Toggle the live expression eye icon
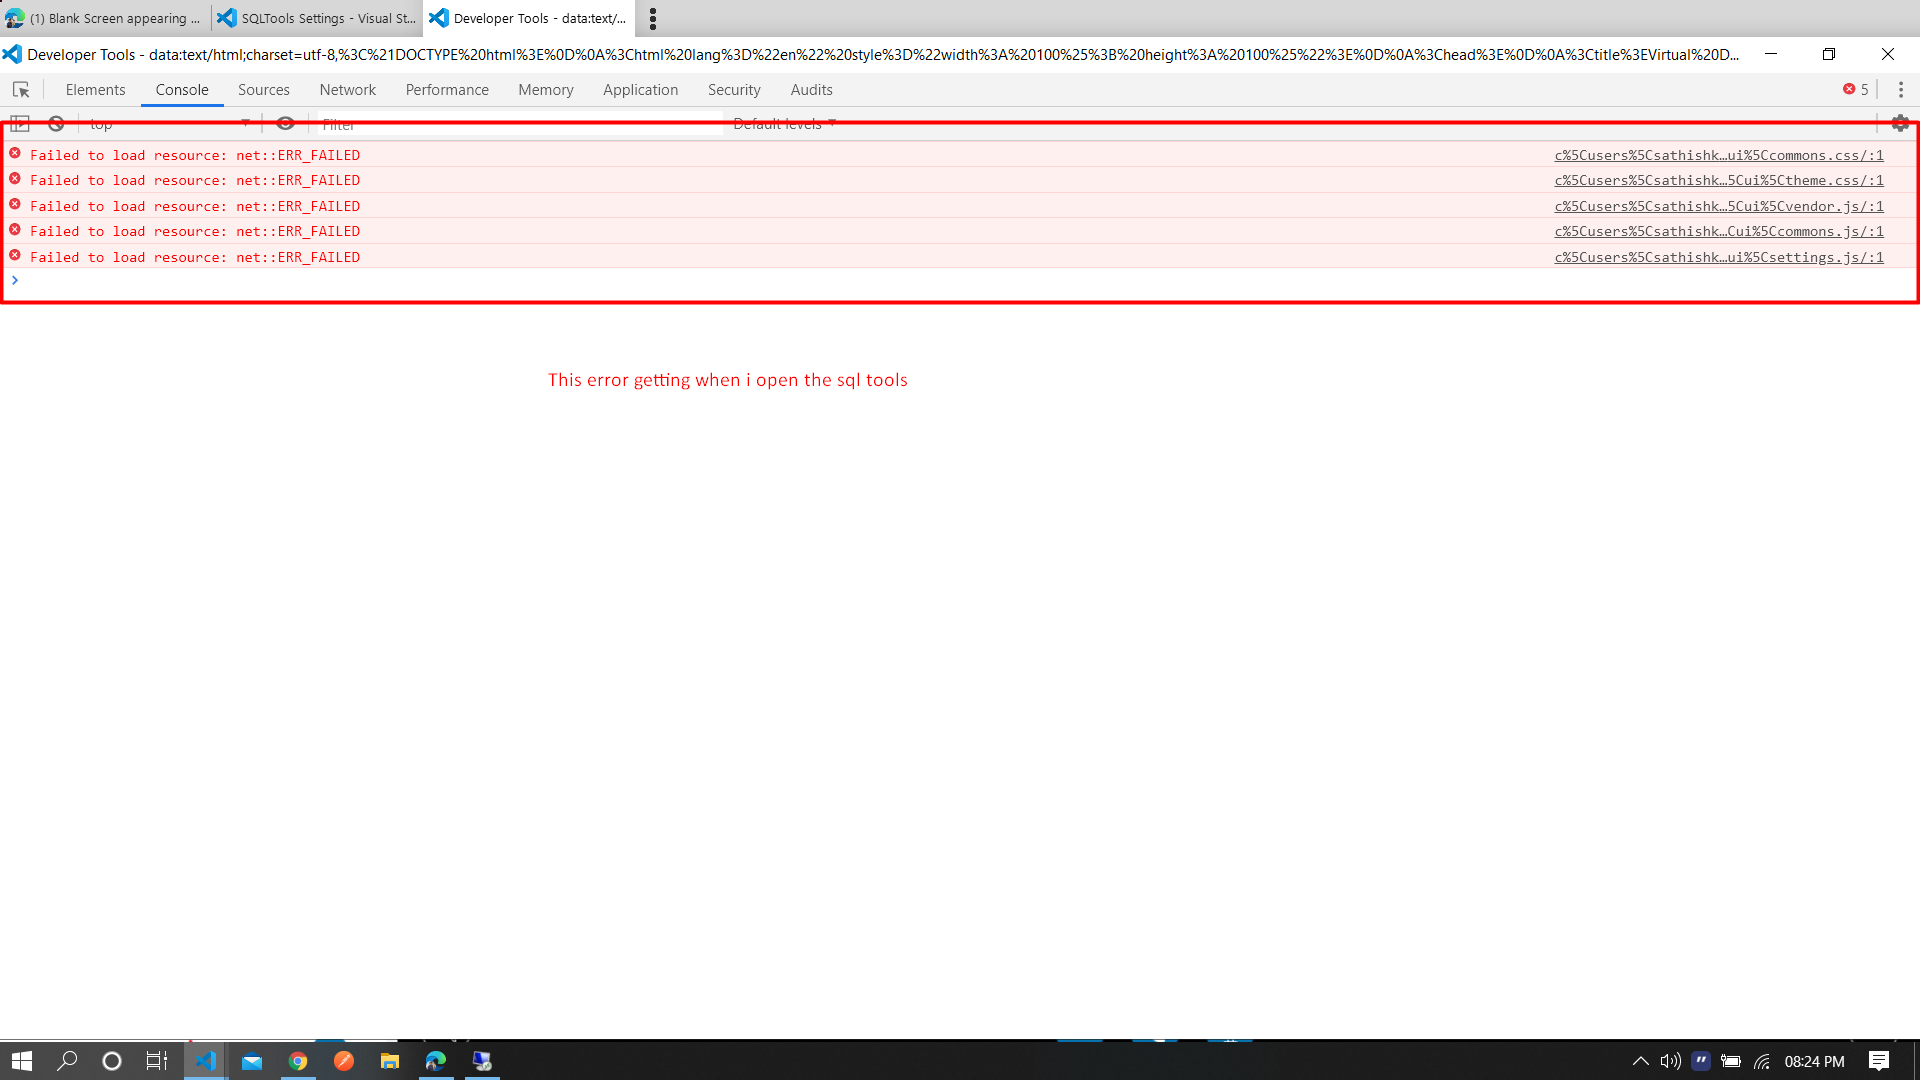This screenshot has height=1080, width=1920. click(x=285, y=124)
